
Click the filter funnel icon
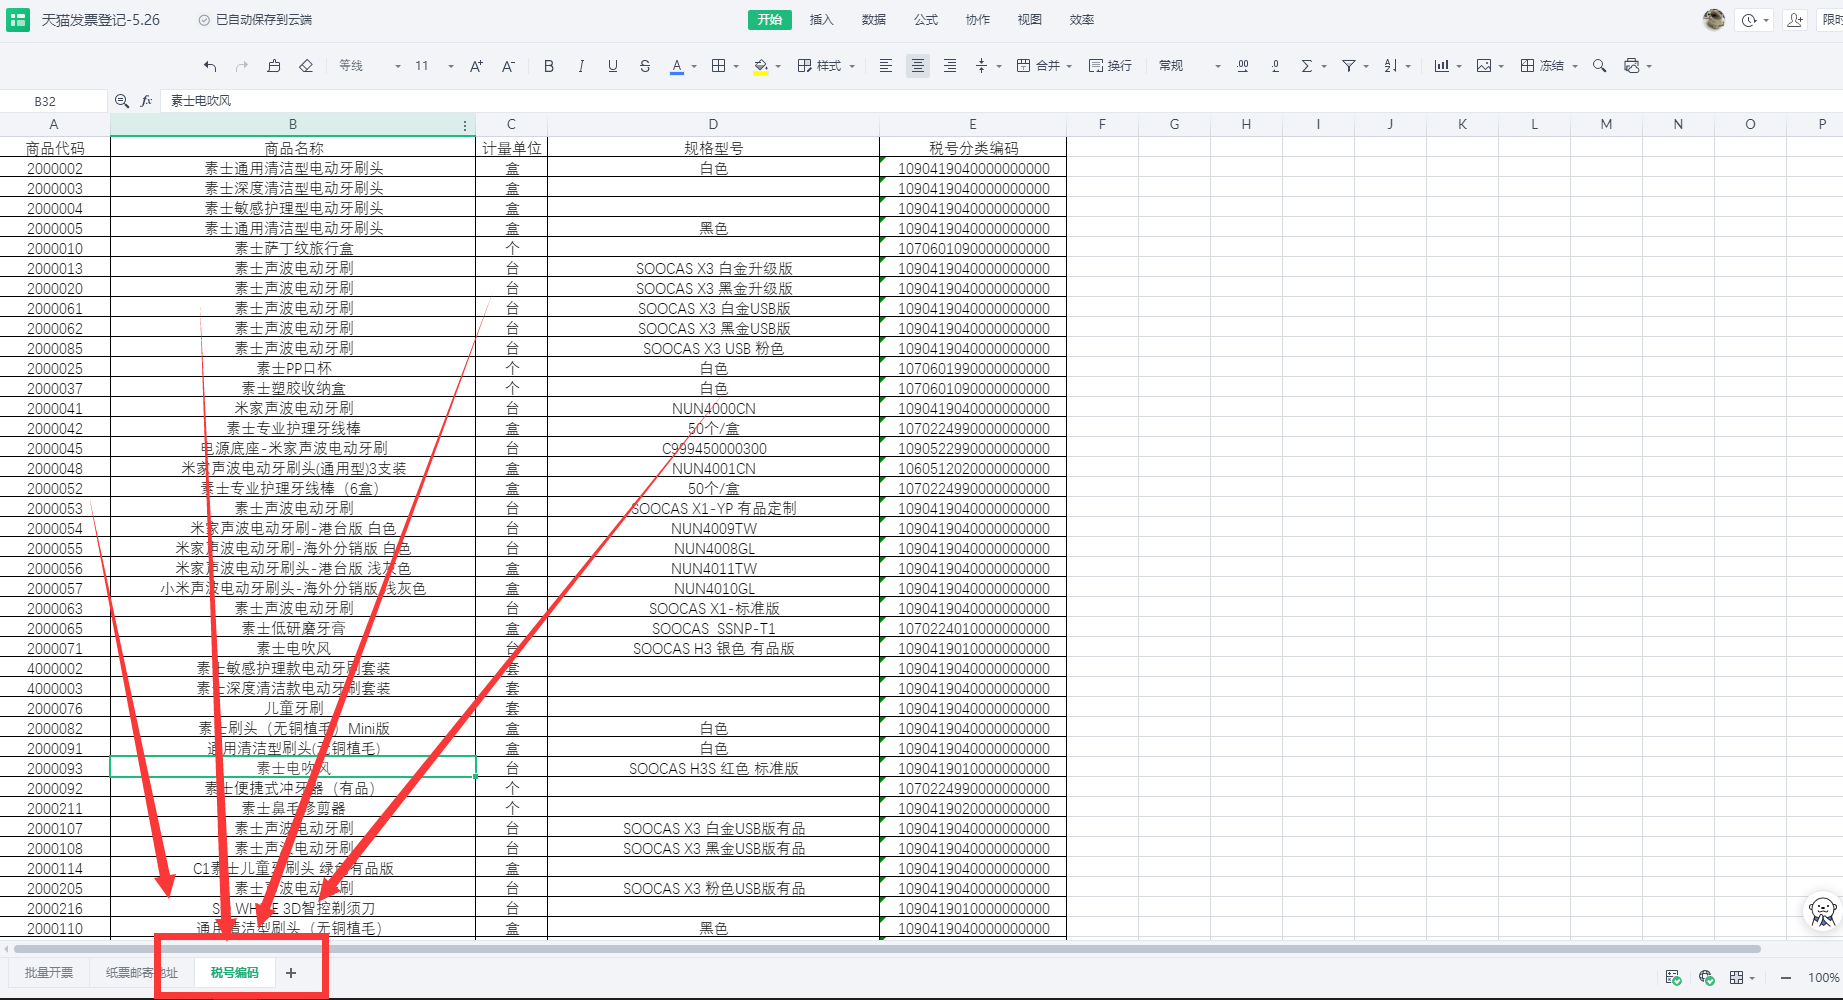coord(1349,66)
